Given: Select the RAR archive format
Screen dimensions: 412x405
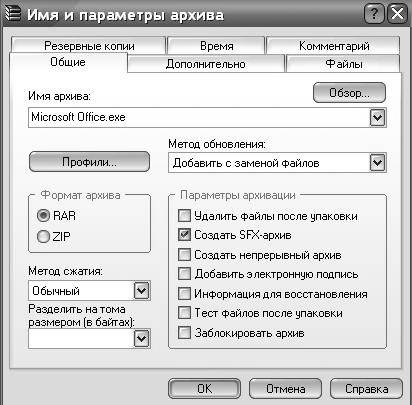Looking at the screenshot, I should pos(43,215).
